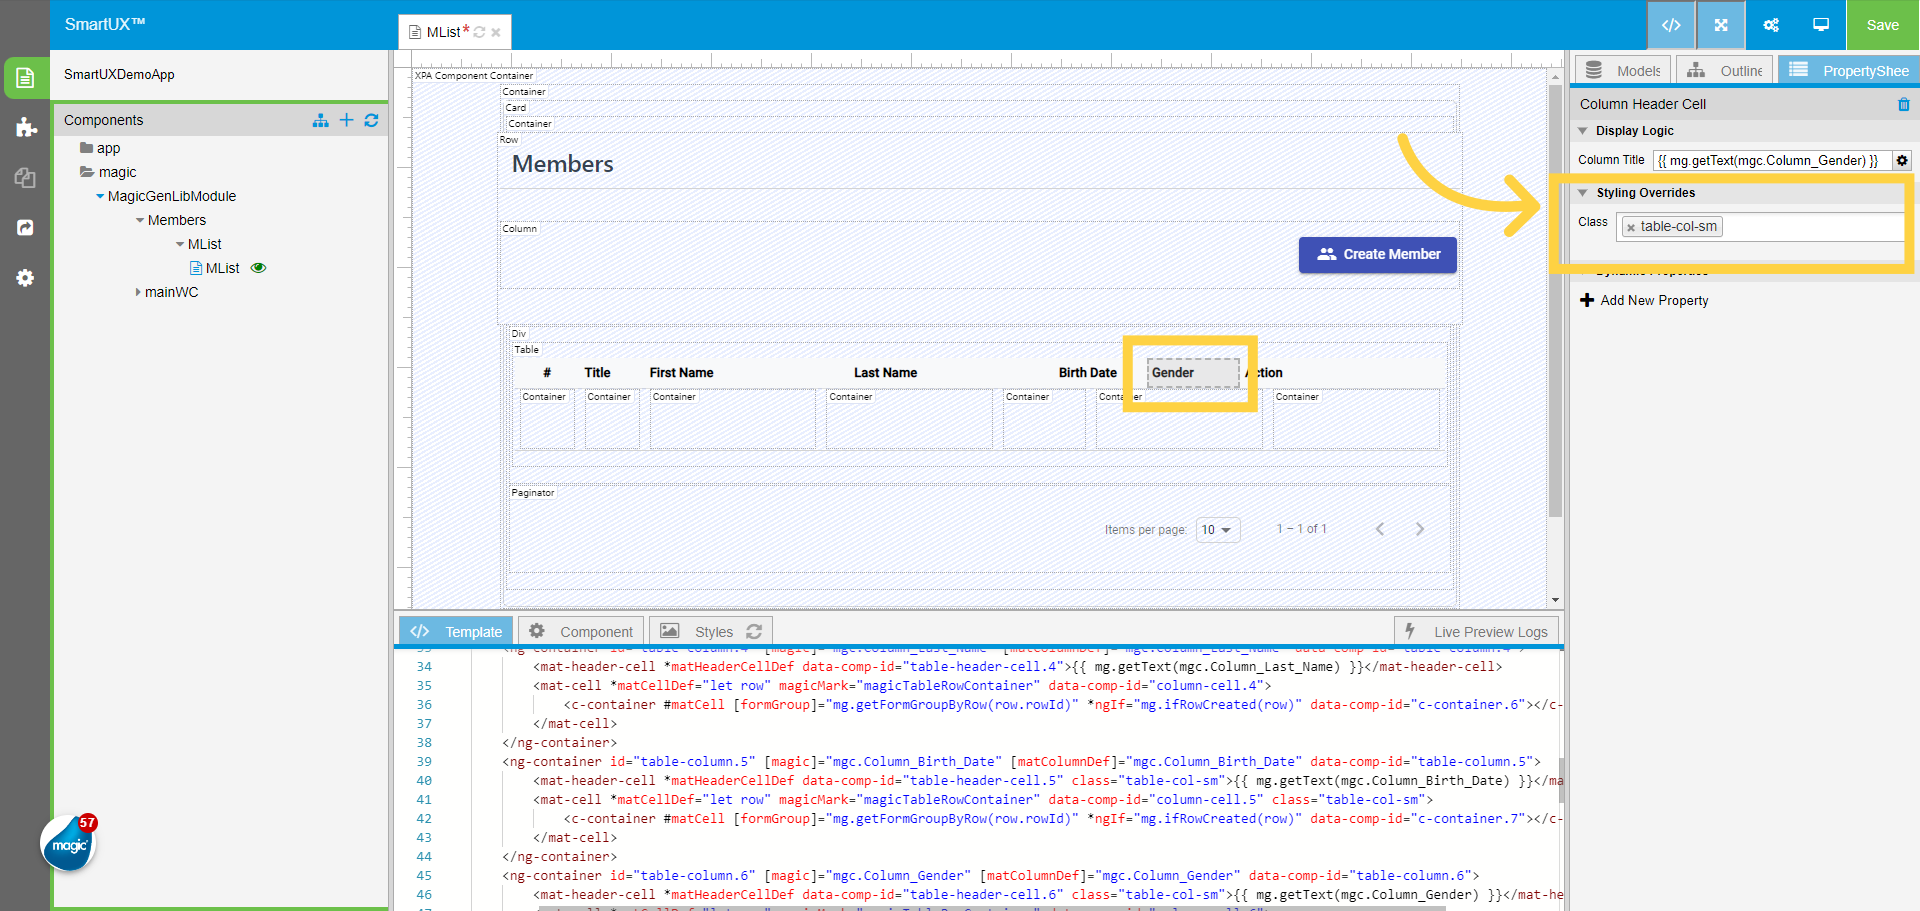Click the Save button
This screenshot has height=911, width=1920.
tap(1882, 25)
